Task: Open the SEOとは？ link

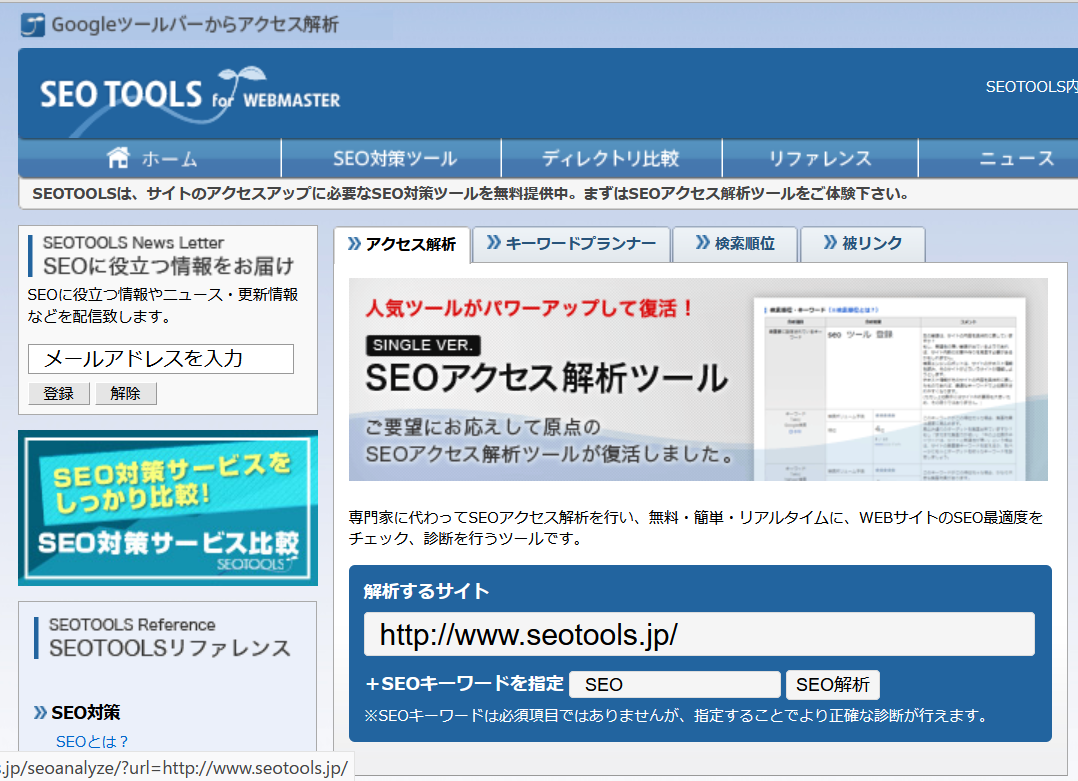Action: [92, 742]
